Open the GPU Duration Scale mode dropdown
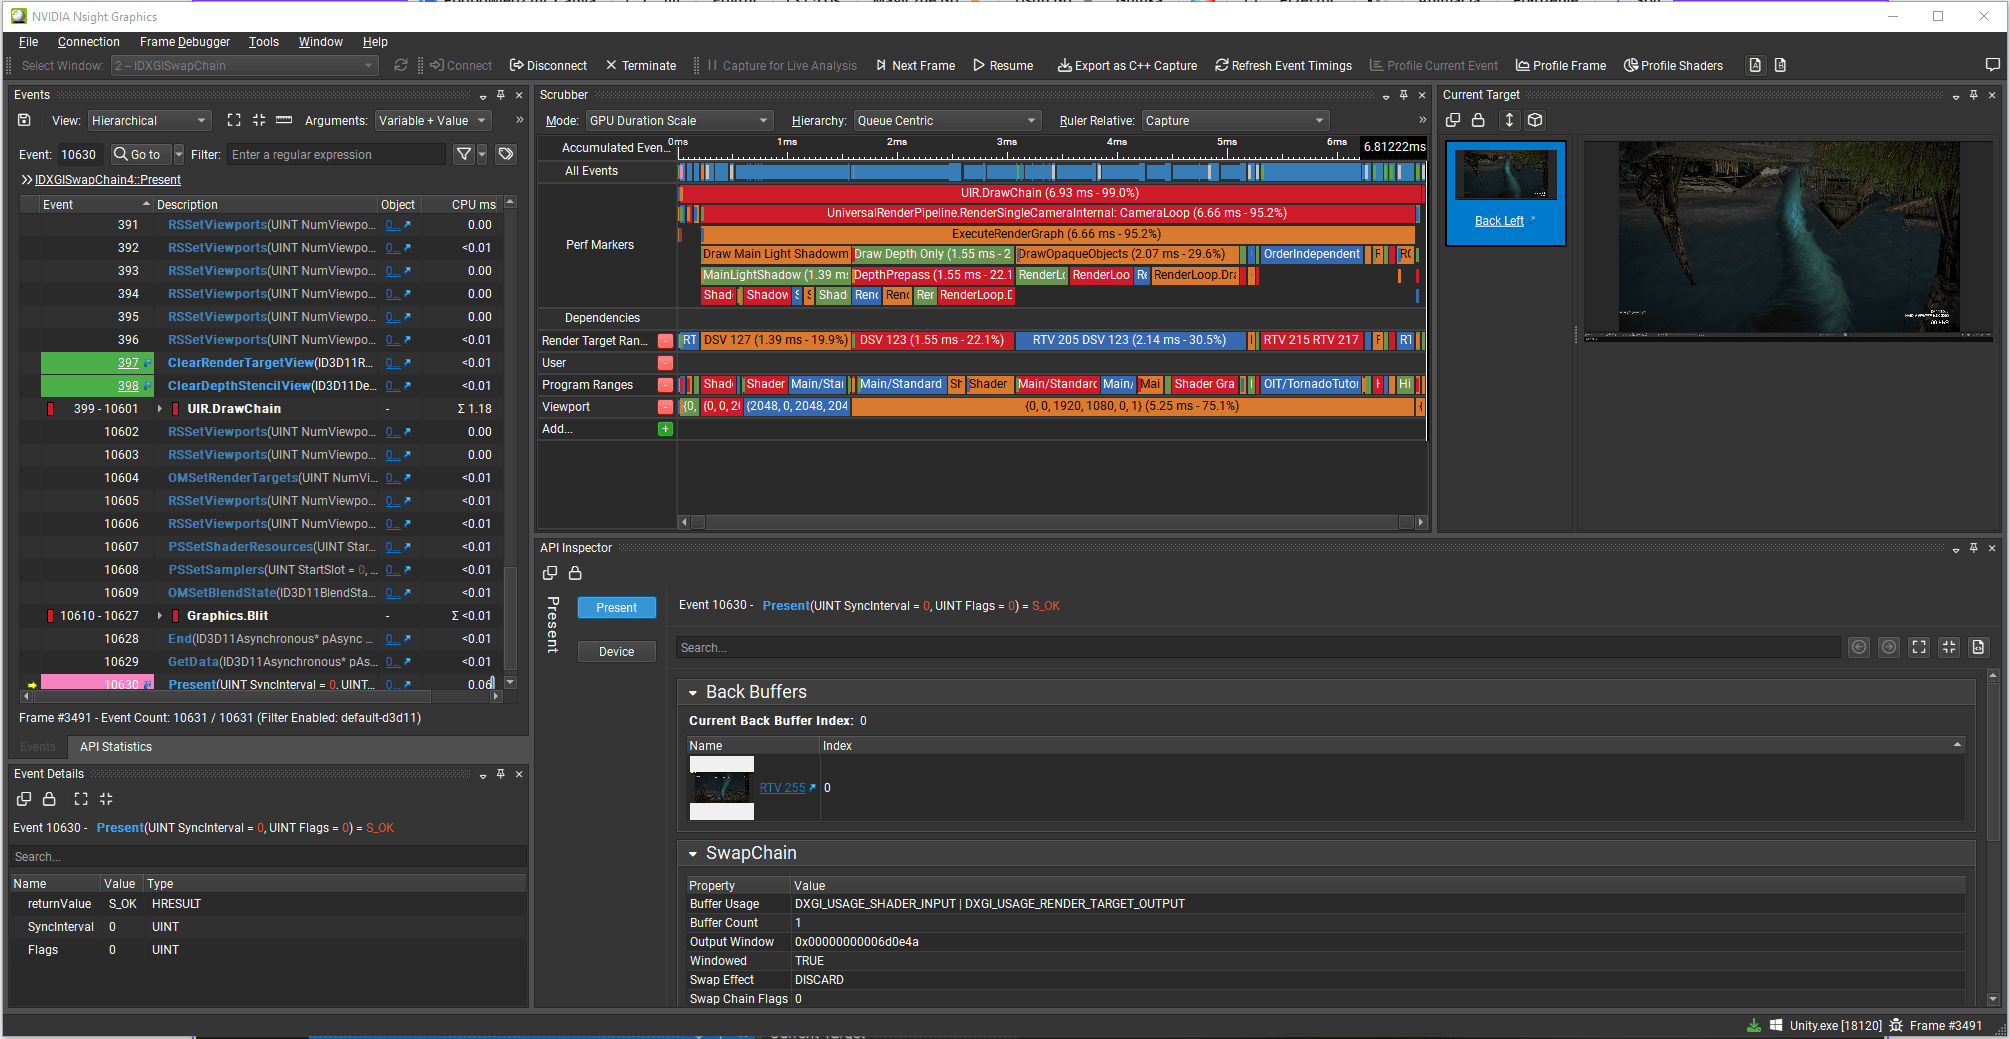This screenshot has height=1039, width=2010. [678, 121]
